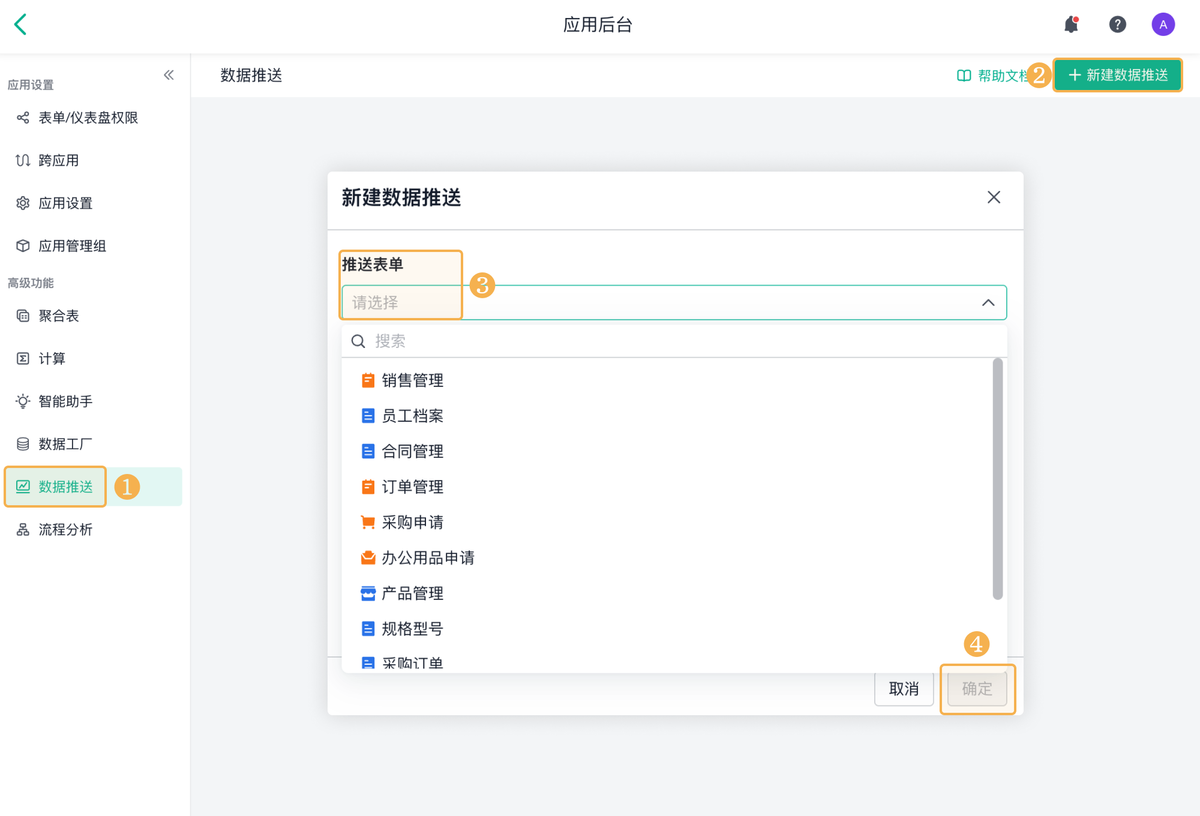
Task: Close the 新建数据推送 dialog
Action: 993,197
